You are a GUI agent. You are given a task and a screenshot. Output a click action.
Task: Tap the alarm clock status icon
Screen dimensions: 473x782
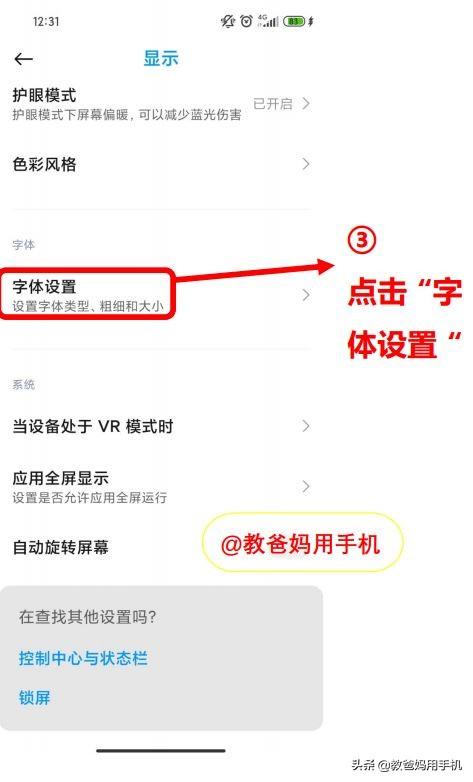click(246, 21)
